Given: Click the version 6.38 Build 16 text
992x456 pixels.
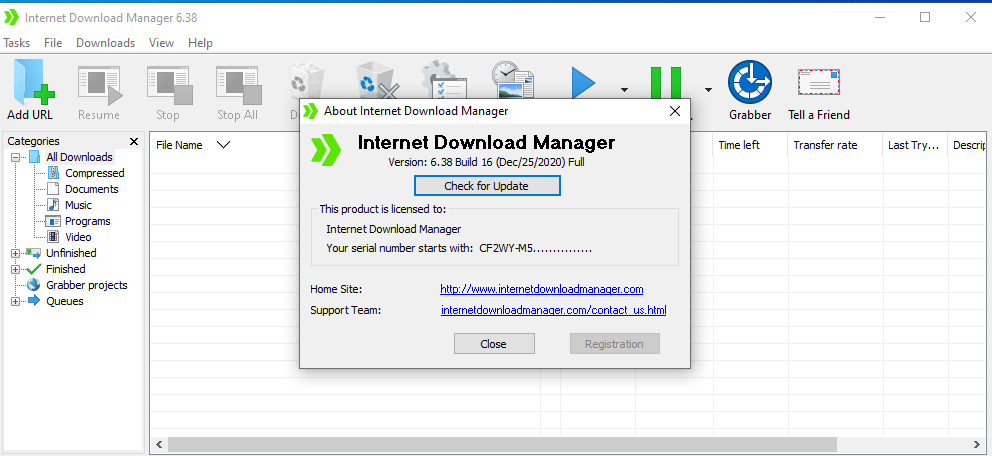Looking at the screenshot, I should 486,162.
